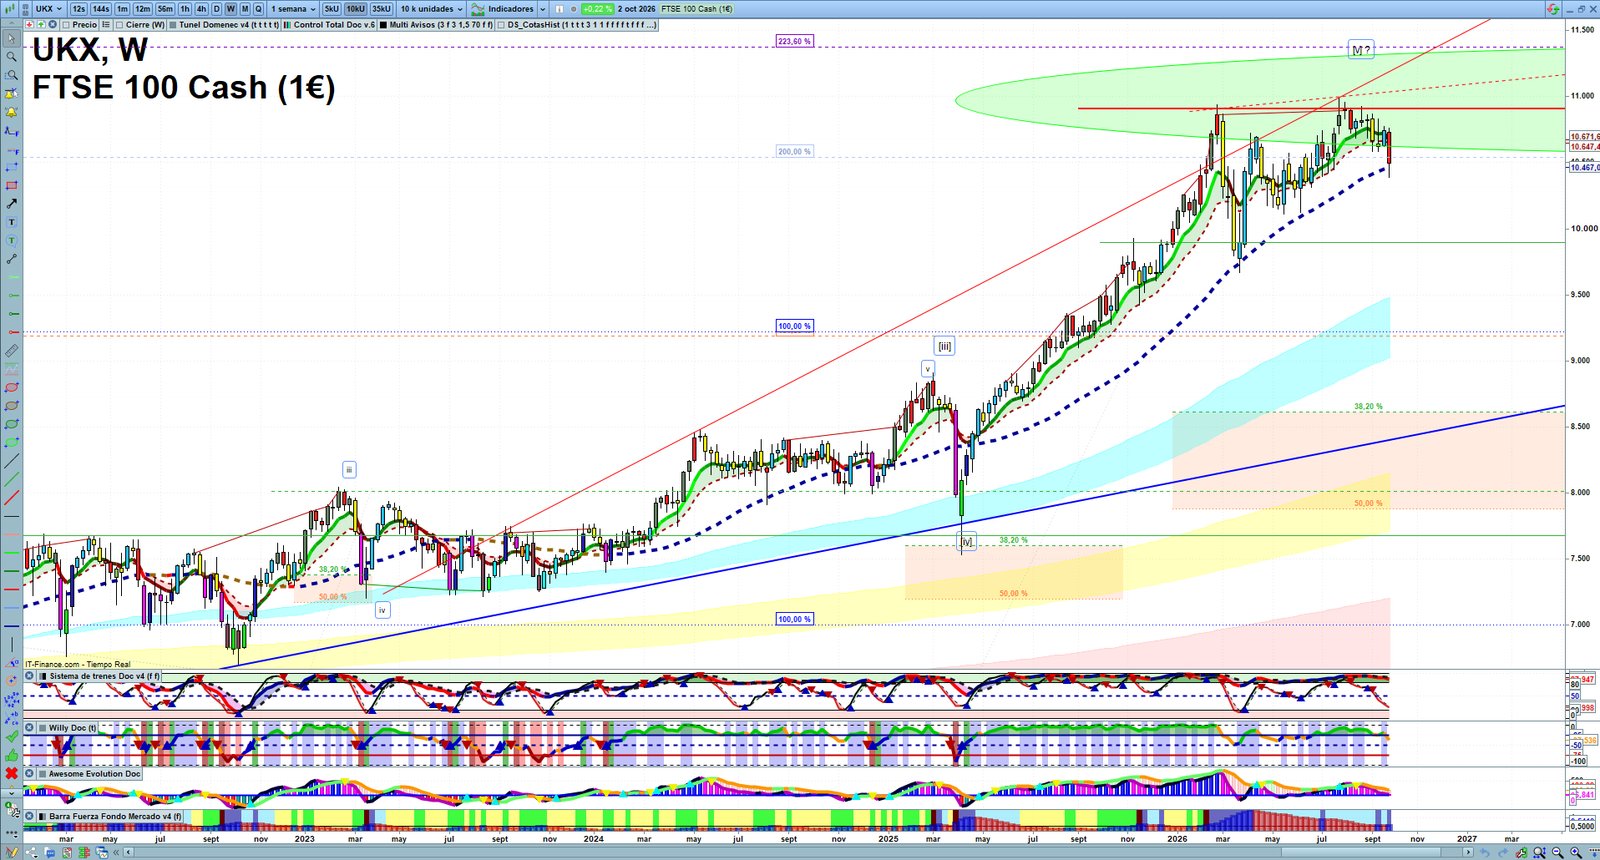
Task: Close the Willy Doc indicator panel
Action: click(29, 727)
